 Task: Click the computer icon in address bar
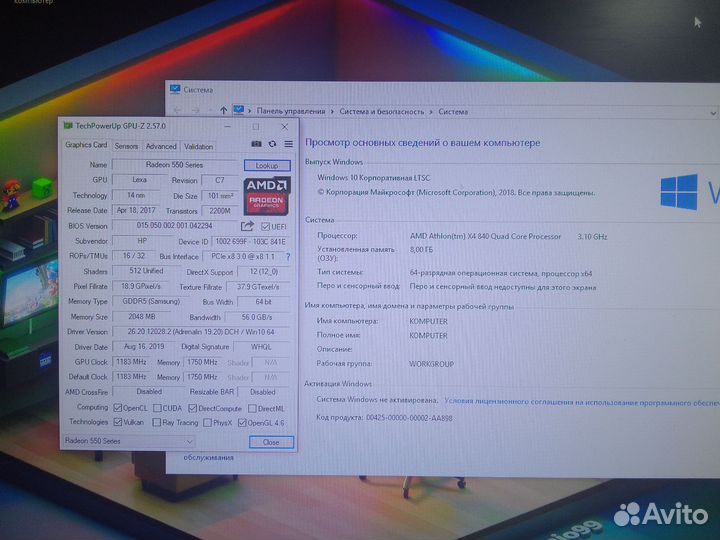(x=238, y=110)
